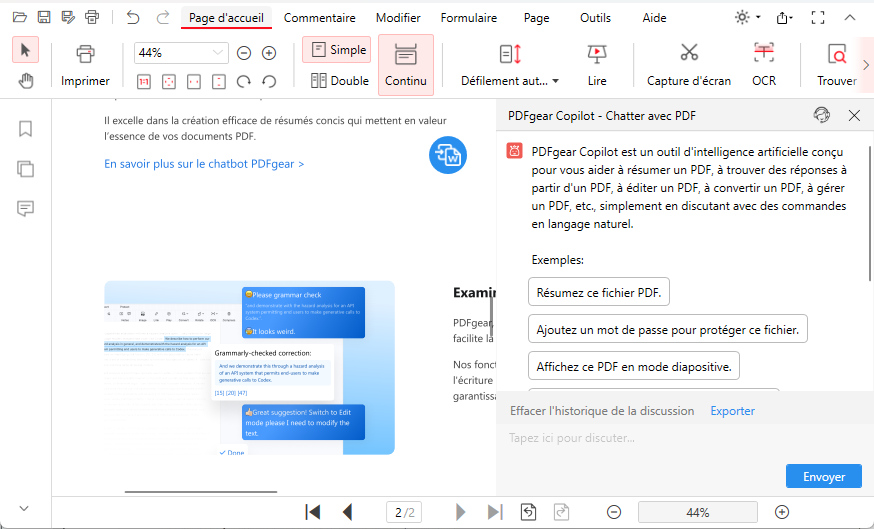Open the Modifier tab
This screenshot has height=529, width=874.
(x=398, y=18)
